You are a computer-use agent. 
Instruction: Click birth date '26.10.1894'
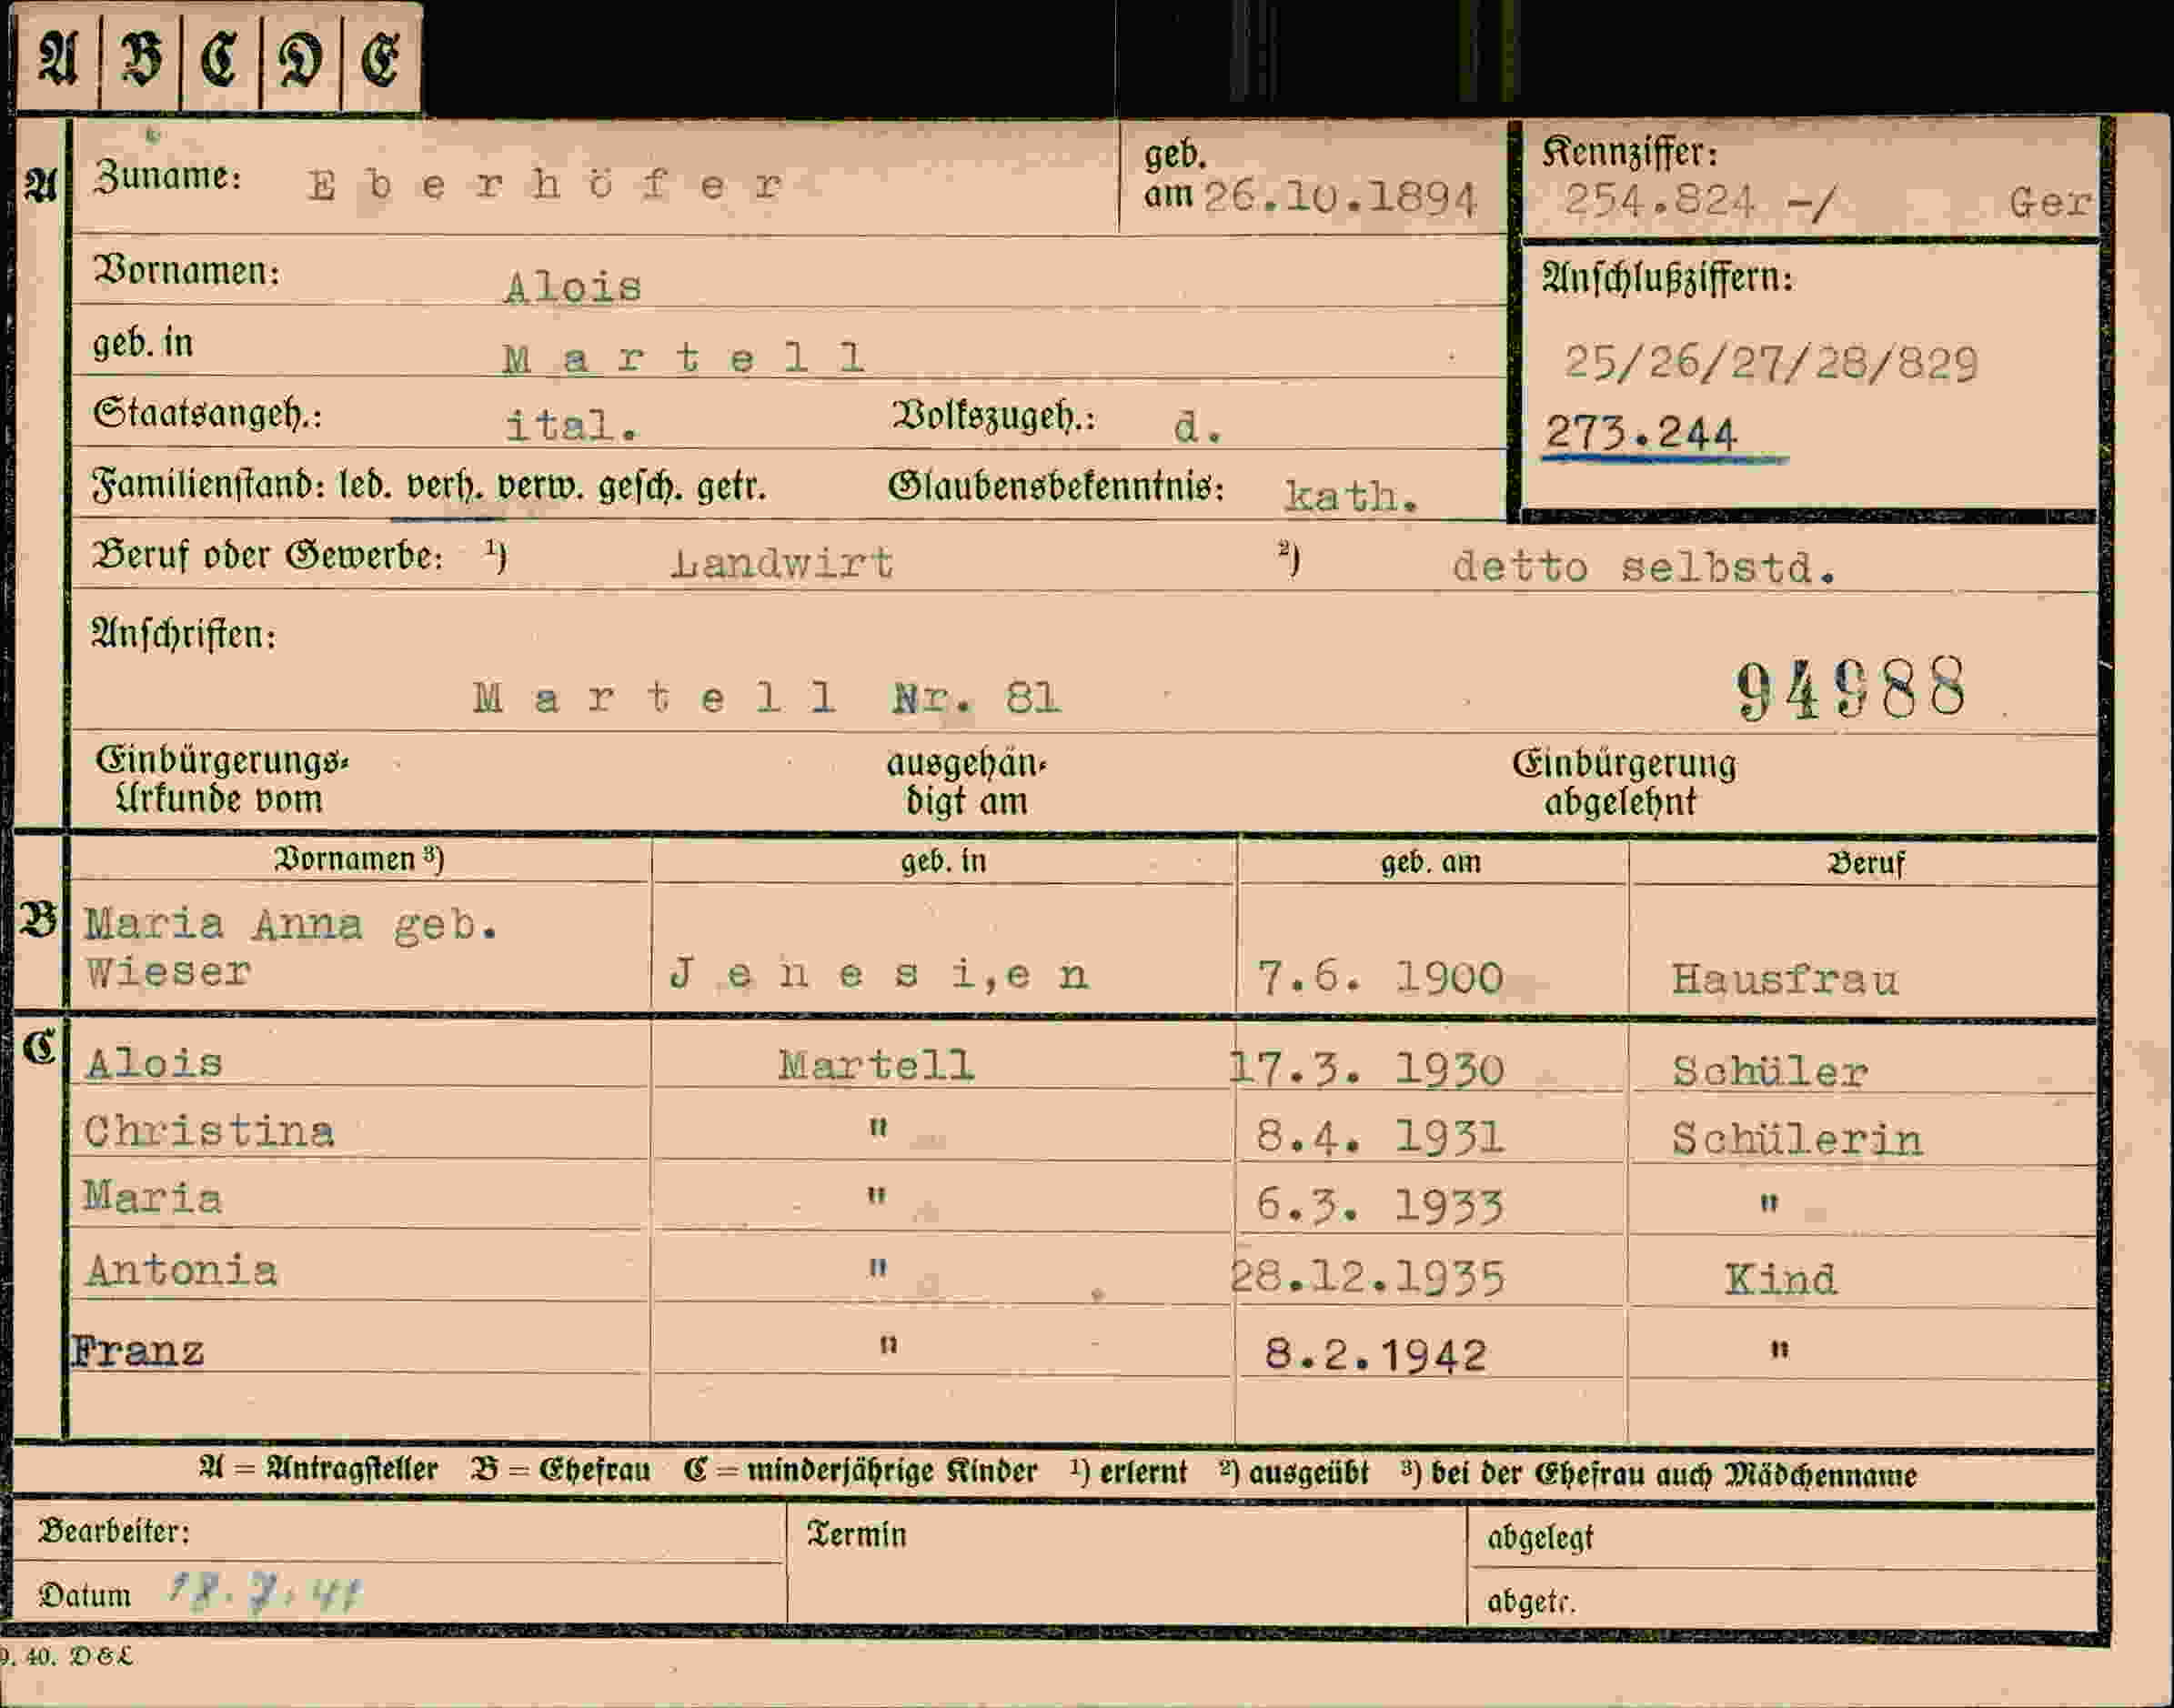tap(1340, 198)
